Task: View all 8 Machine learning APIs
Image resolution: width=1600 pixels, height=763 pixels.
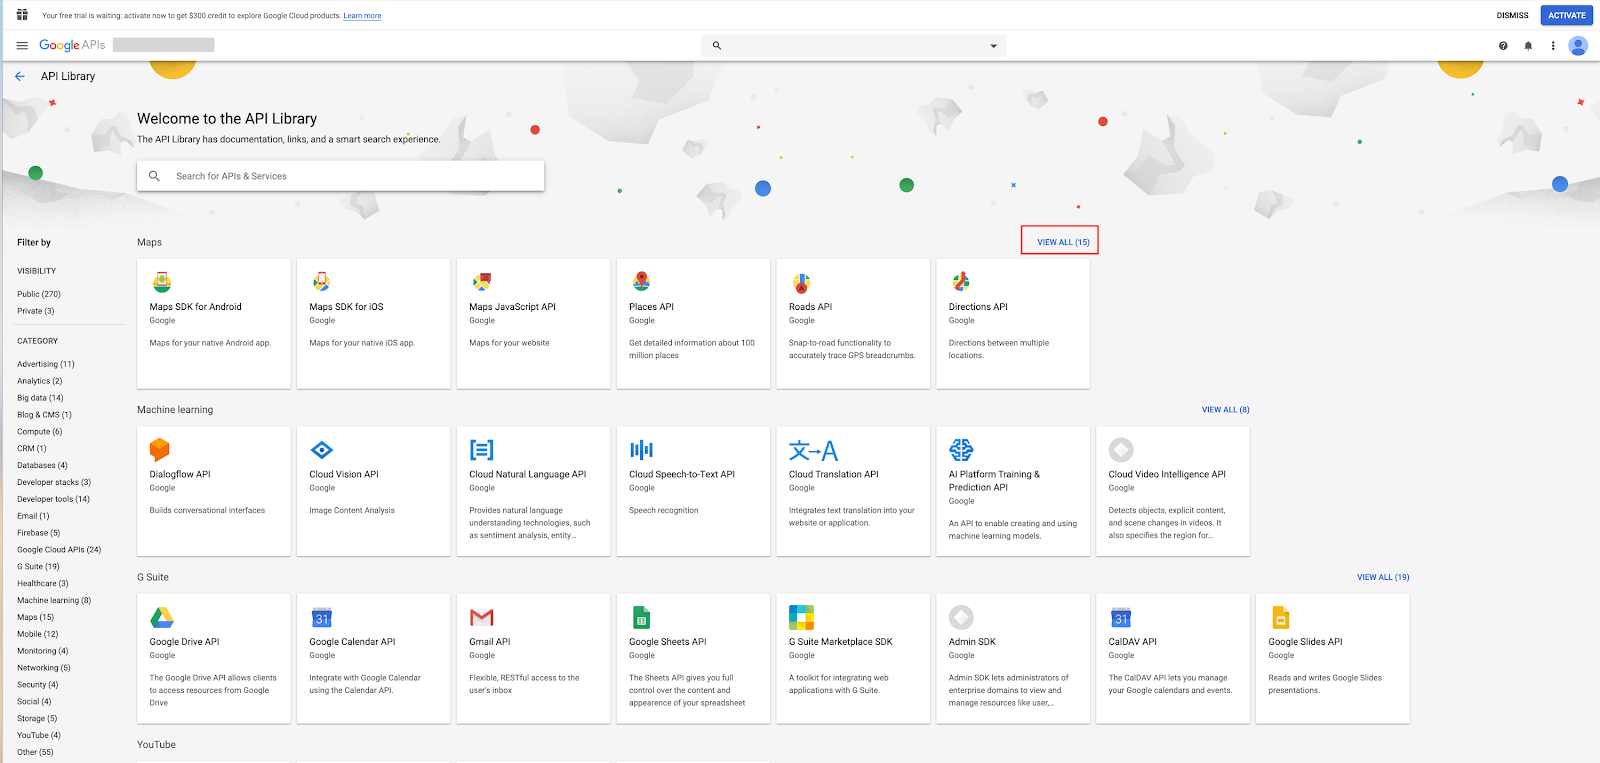Action: click(1225, 410)
